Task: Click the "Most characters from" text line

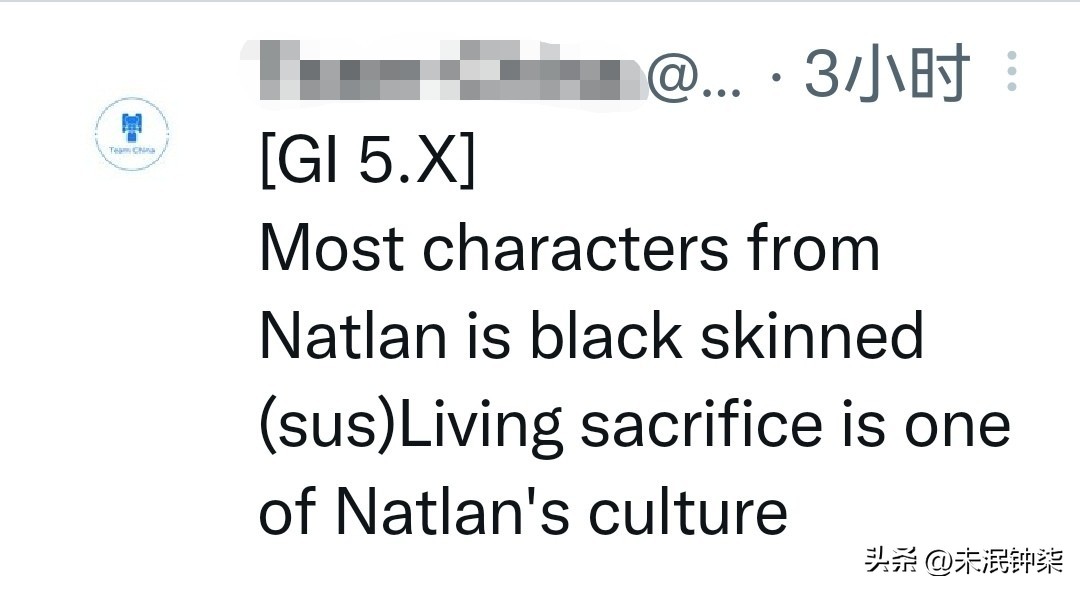Action: [x=569, y=249]
